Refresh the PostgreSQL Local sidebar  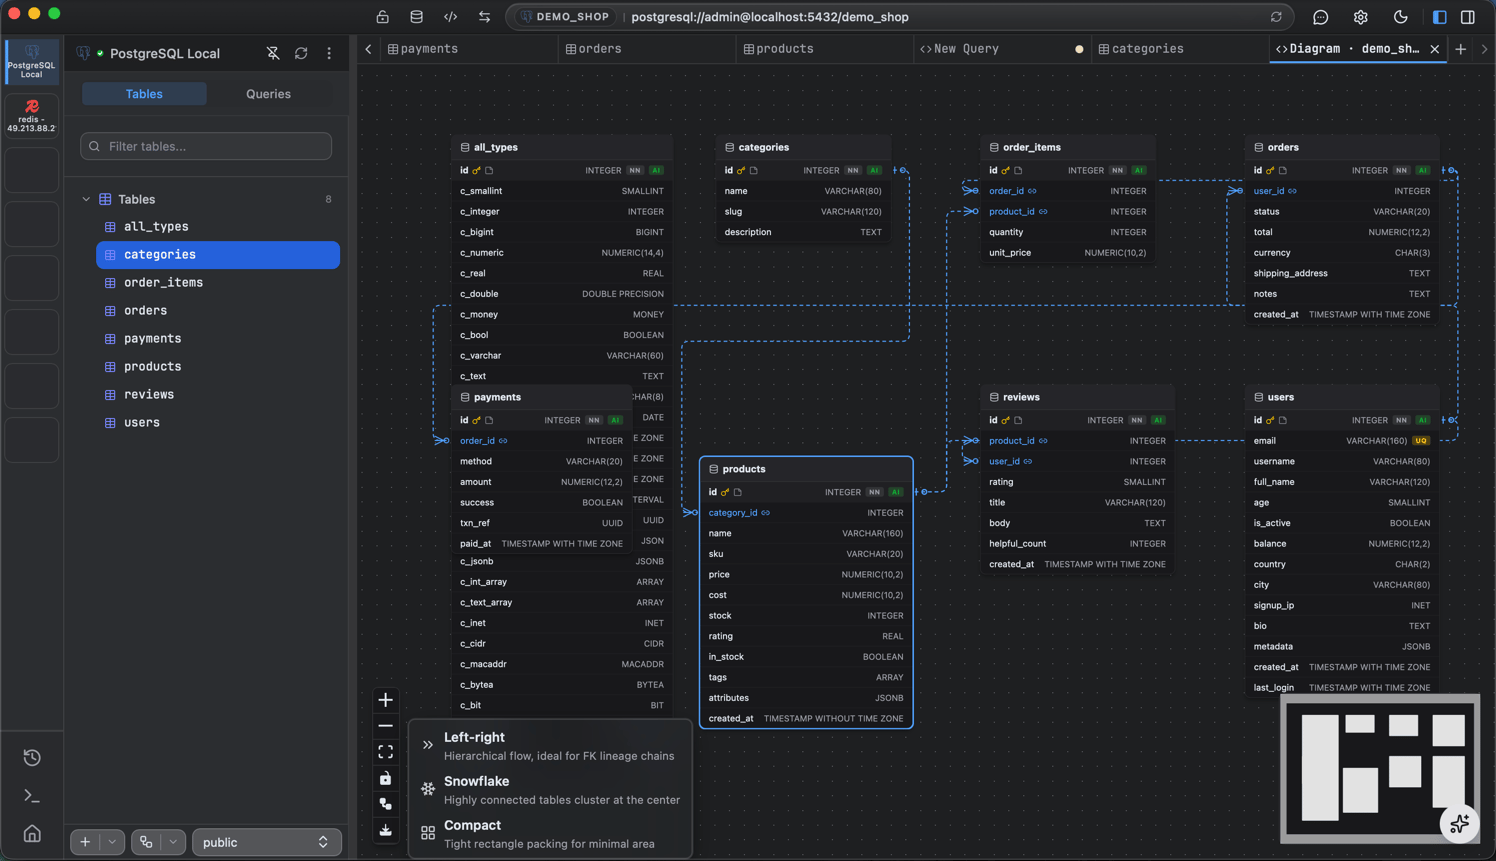(x=301, y=53)
